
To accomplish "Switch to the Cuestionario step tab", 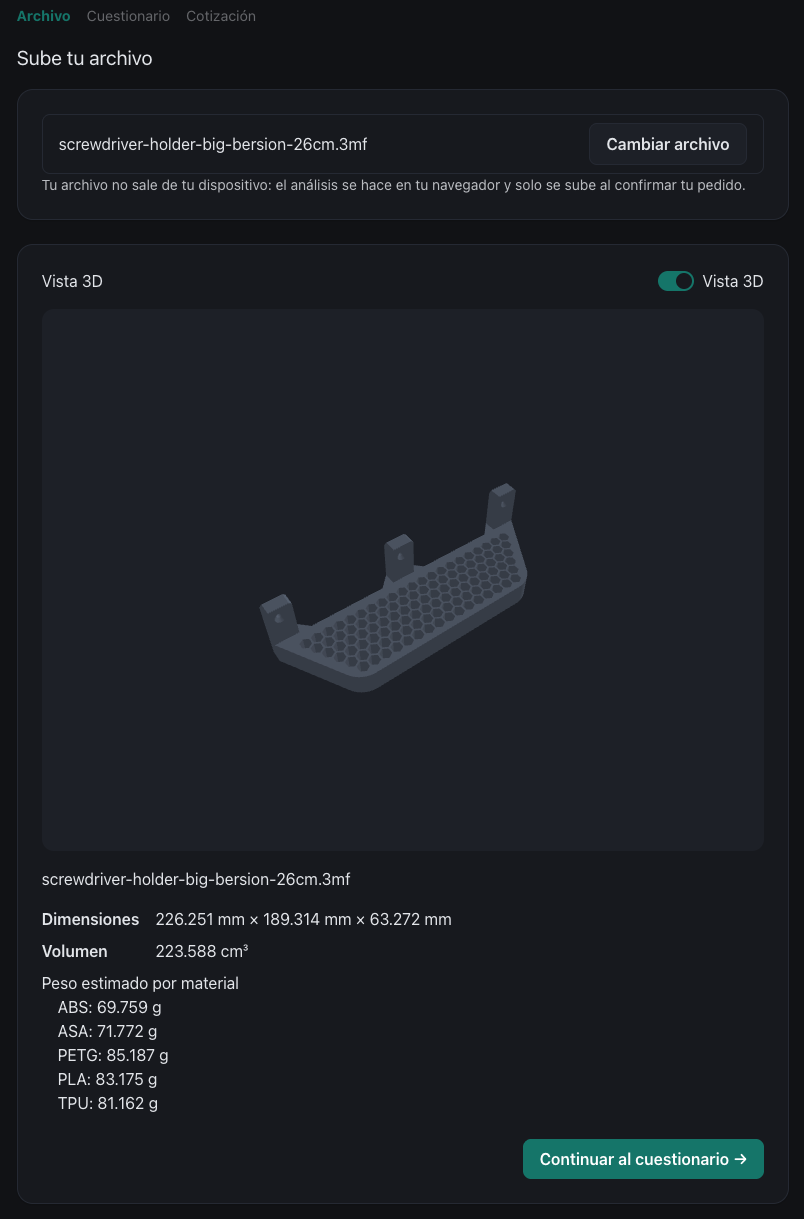I will (128, 16).
